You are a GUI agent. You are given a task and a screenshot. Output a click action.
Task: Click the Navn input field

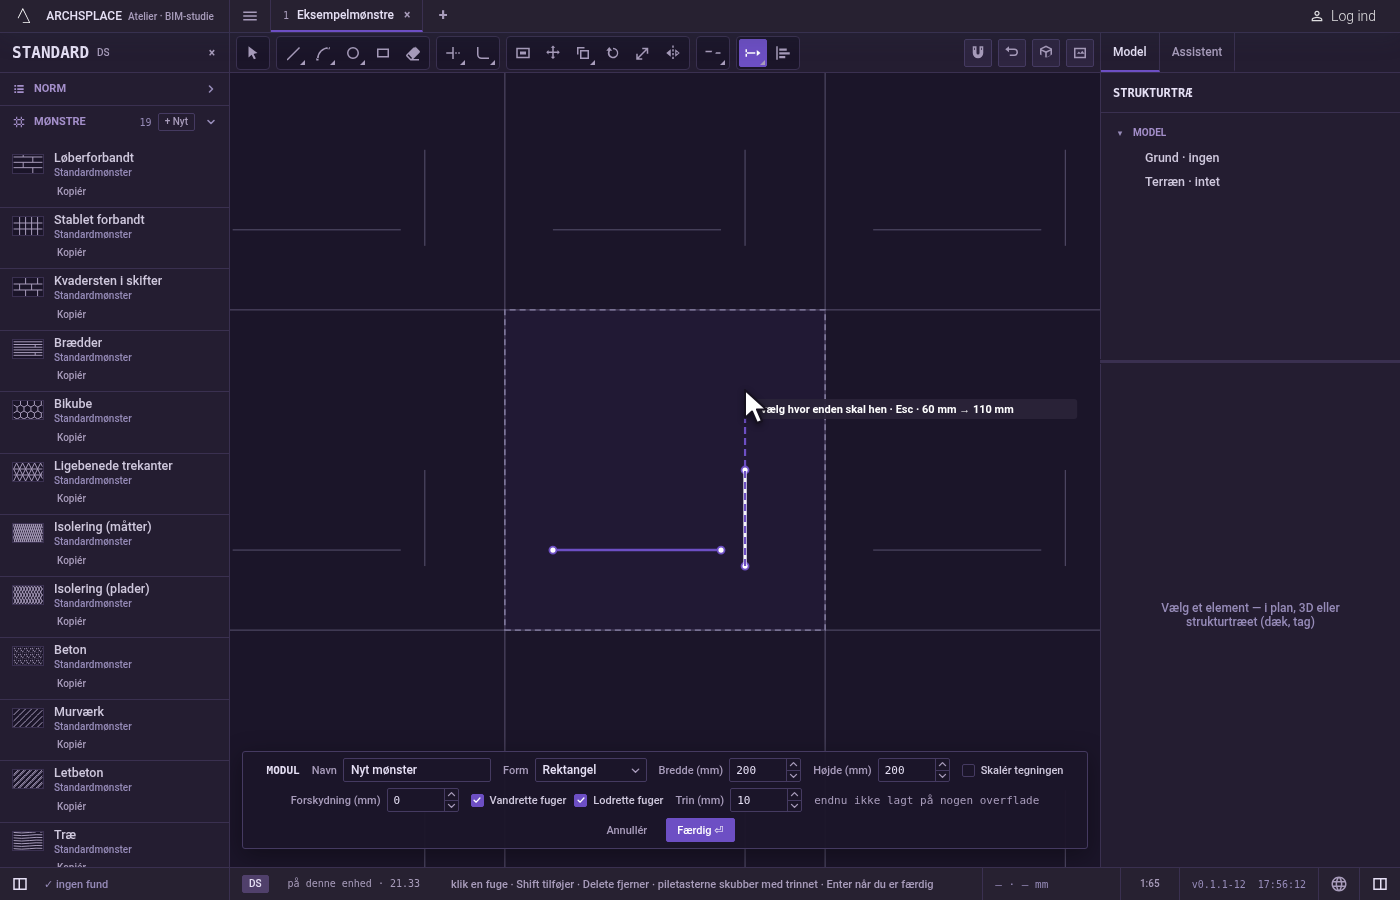point(417,770)
